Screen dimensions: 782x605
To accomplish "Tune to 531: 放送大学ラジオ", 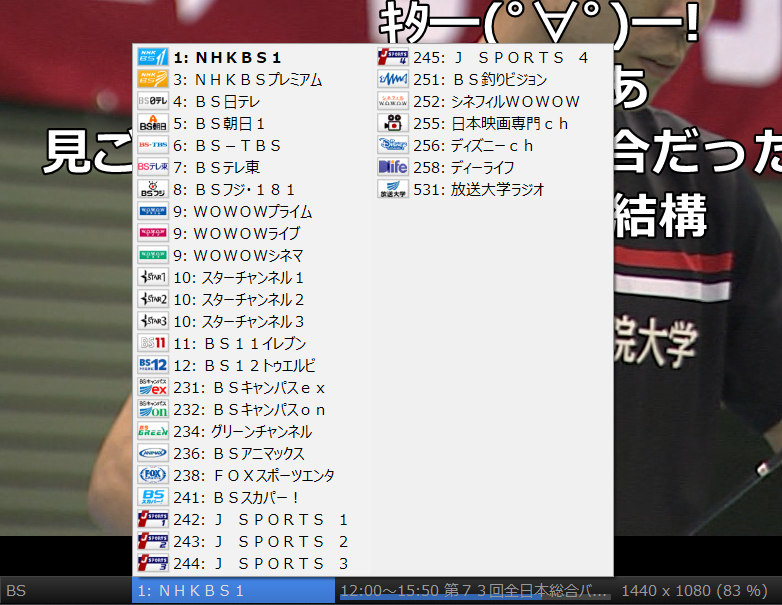I will coord(493,189).
